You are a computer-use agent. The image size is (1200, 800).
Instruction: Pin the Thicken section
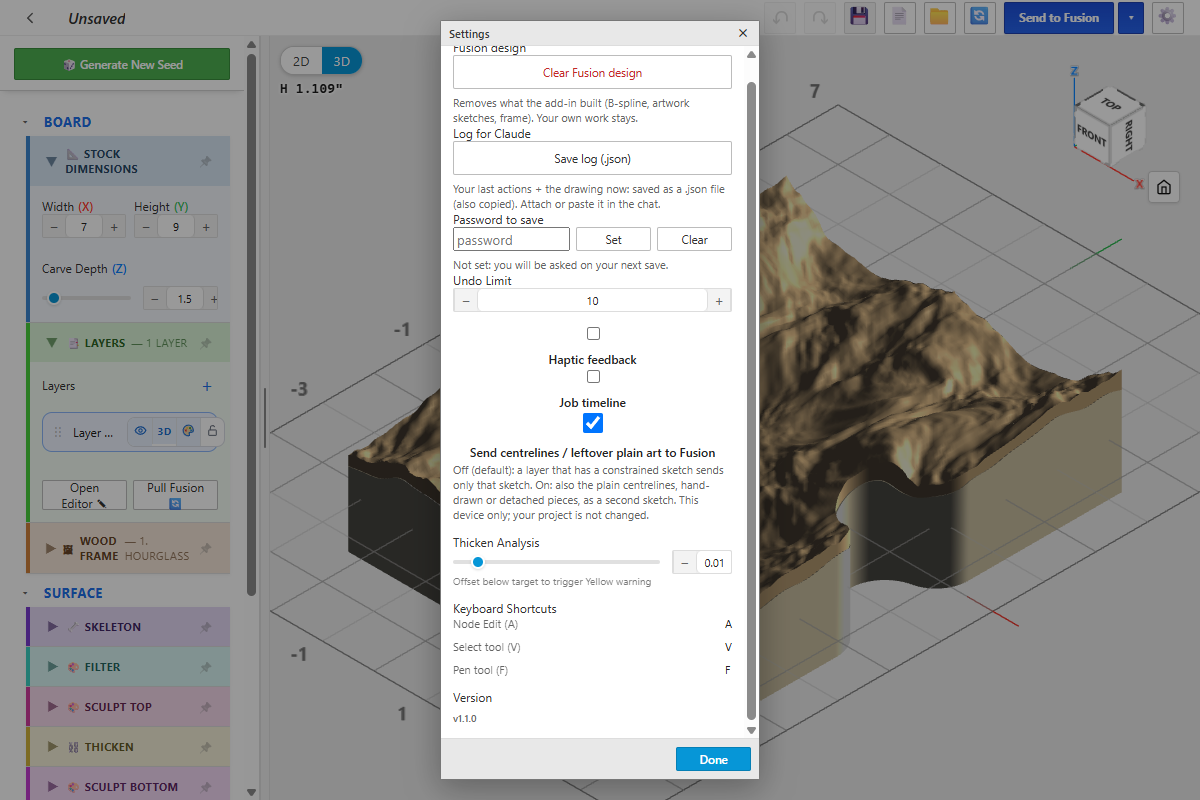coord(206,747)
